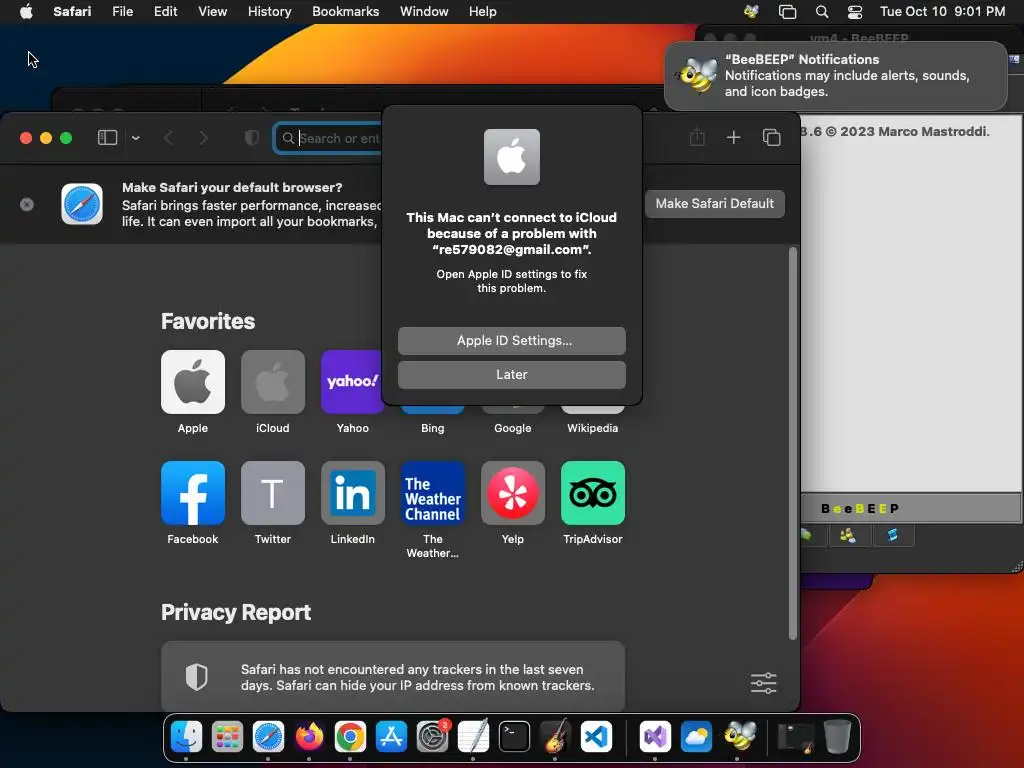1024x768 pixels.
Task: Open Visual Studio from the Dock
Action: [655, 737]
